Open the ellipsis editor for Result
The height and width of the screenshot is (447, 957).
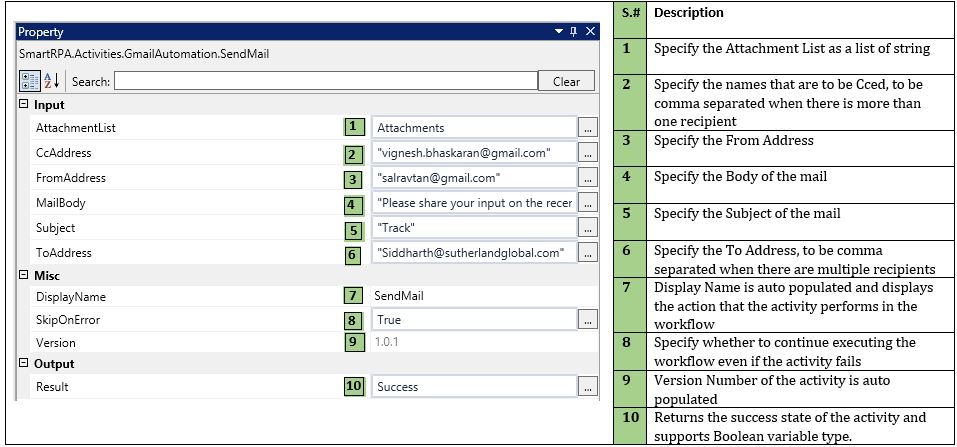pyautogui.click(x=589, y=387)
